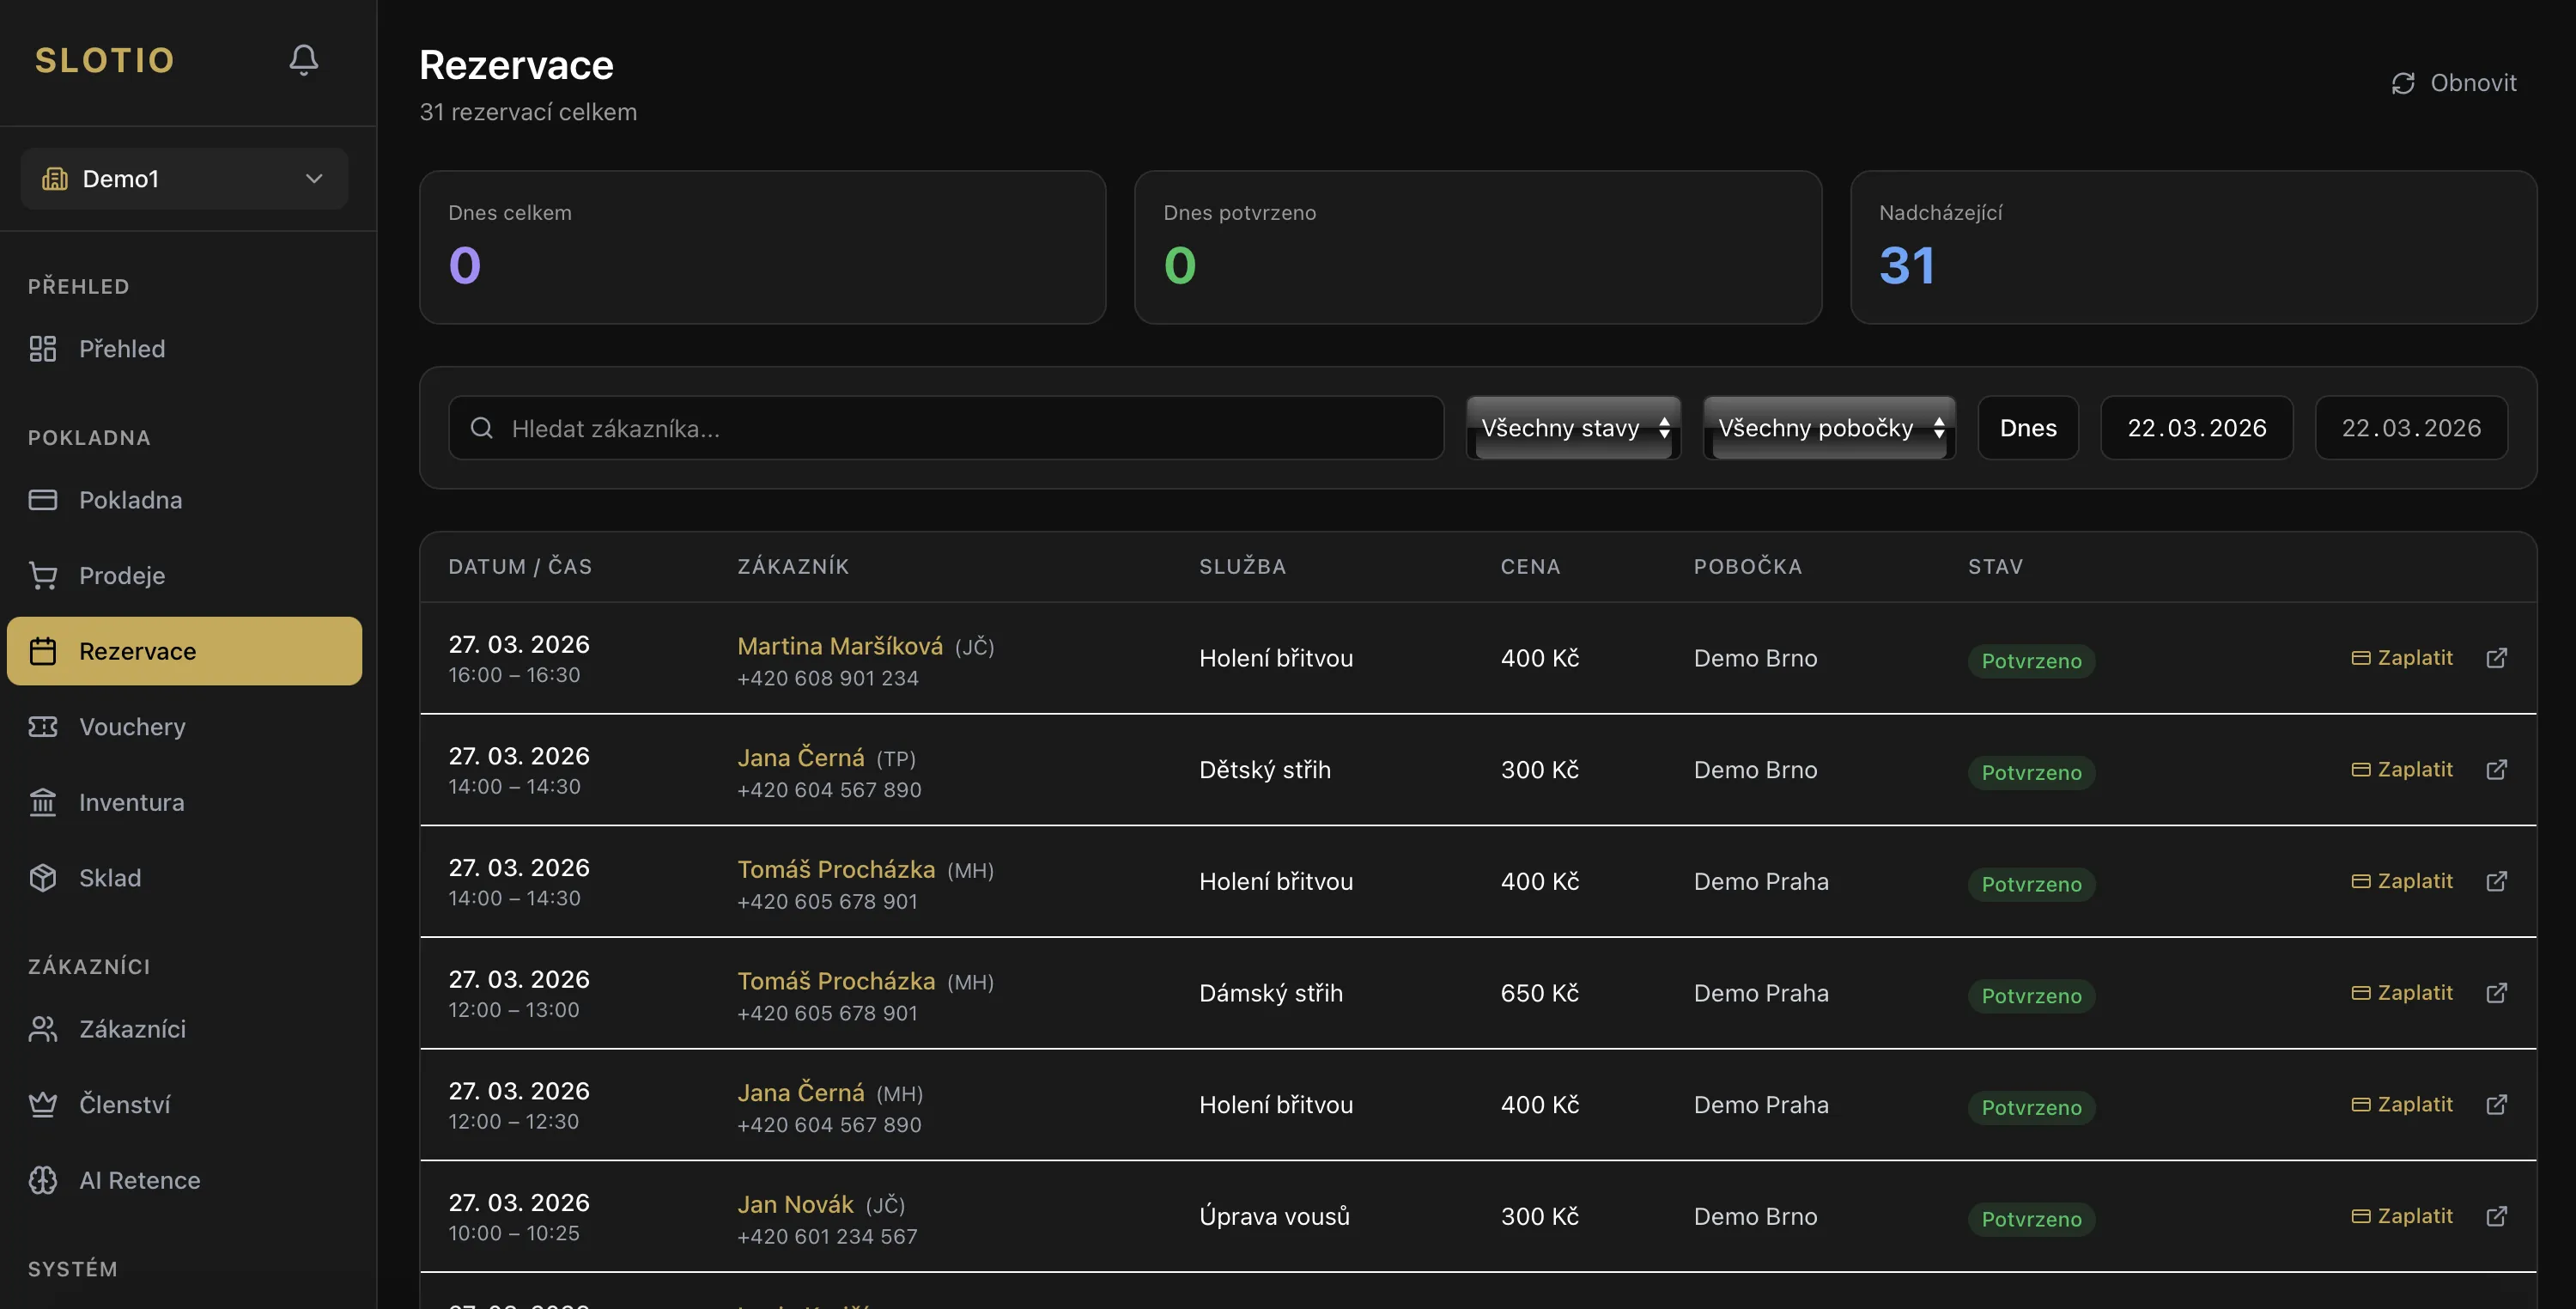
Task: Open Jana Černá Holení břitvou external link
Action: click(2497, 1105)
